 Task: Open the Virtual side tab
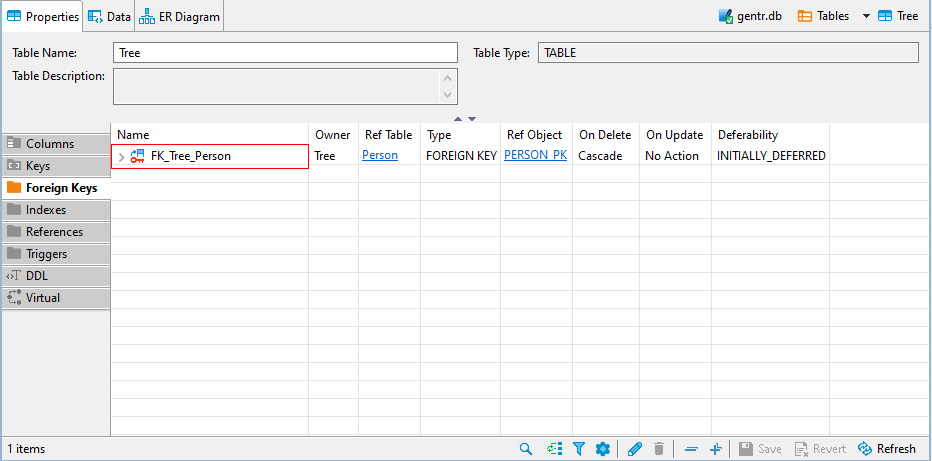(x=56, y=298)
